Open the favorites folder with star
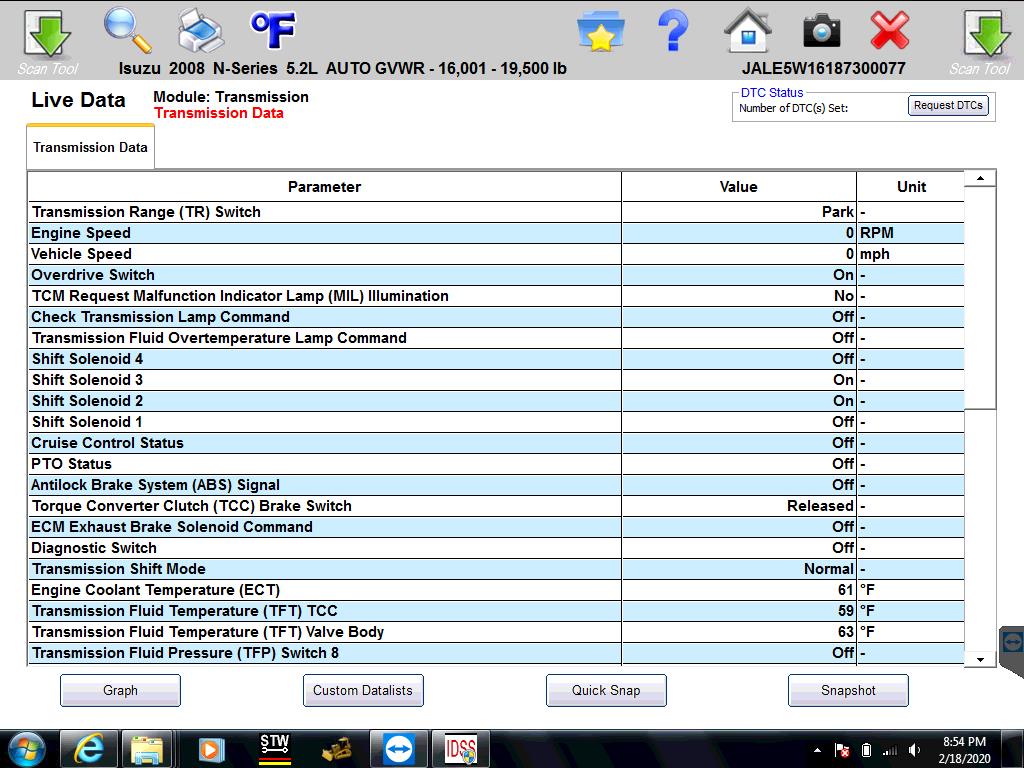The image size is (1024, 768). (600, 33)
